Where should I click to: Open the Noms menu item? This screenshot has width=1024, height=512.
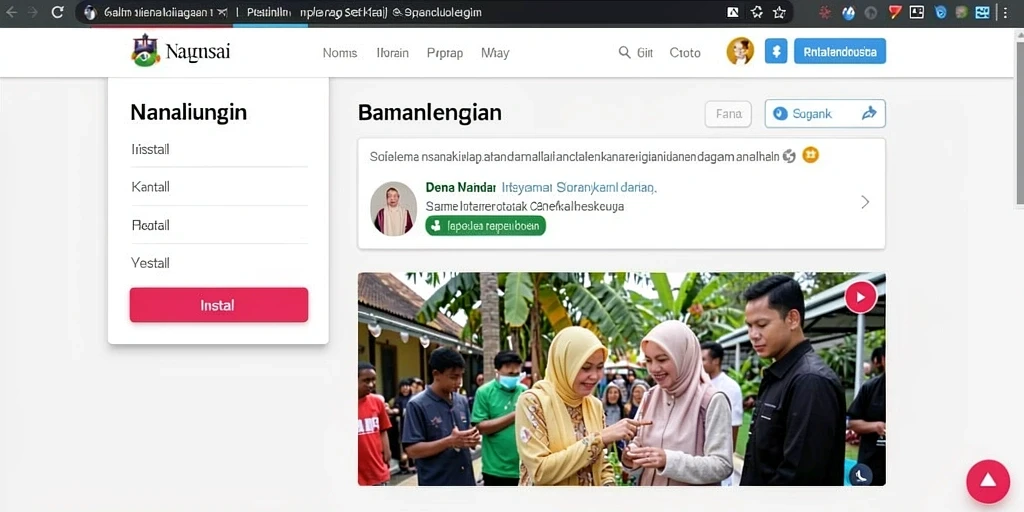point(340,53)
